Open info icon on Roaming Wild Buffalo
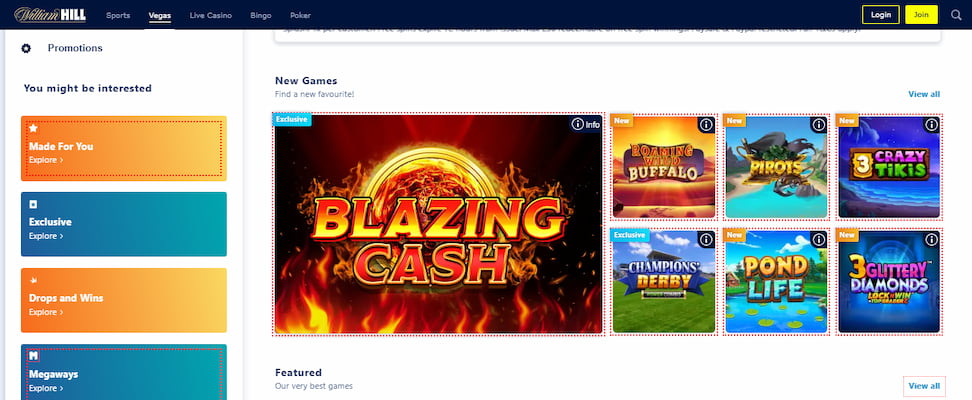972x400 pixels. 706,125
